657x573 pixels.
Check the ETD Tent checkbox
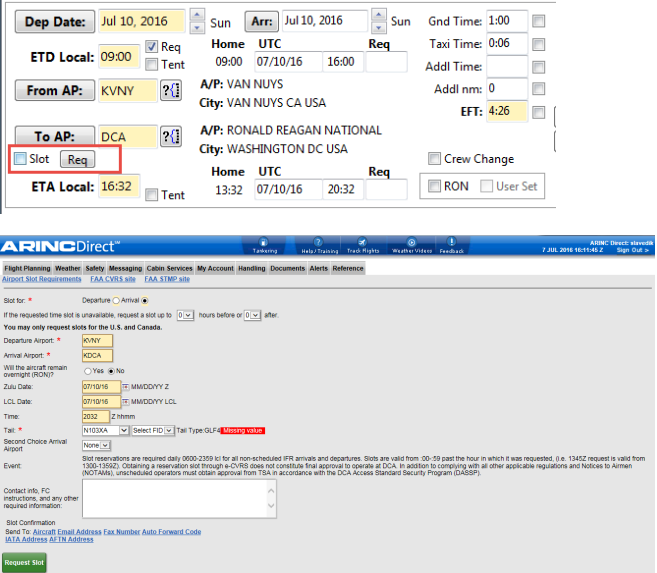click(152, 65)
